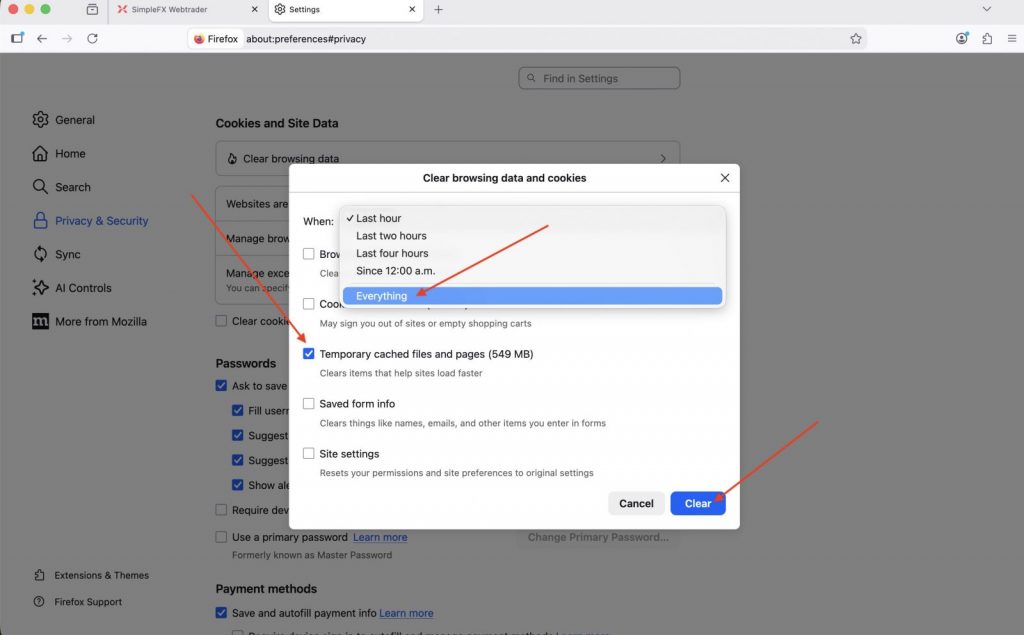Click the back navigation arrow
The width and height of the screenshot is (1024, 635).
coord(42,39)
